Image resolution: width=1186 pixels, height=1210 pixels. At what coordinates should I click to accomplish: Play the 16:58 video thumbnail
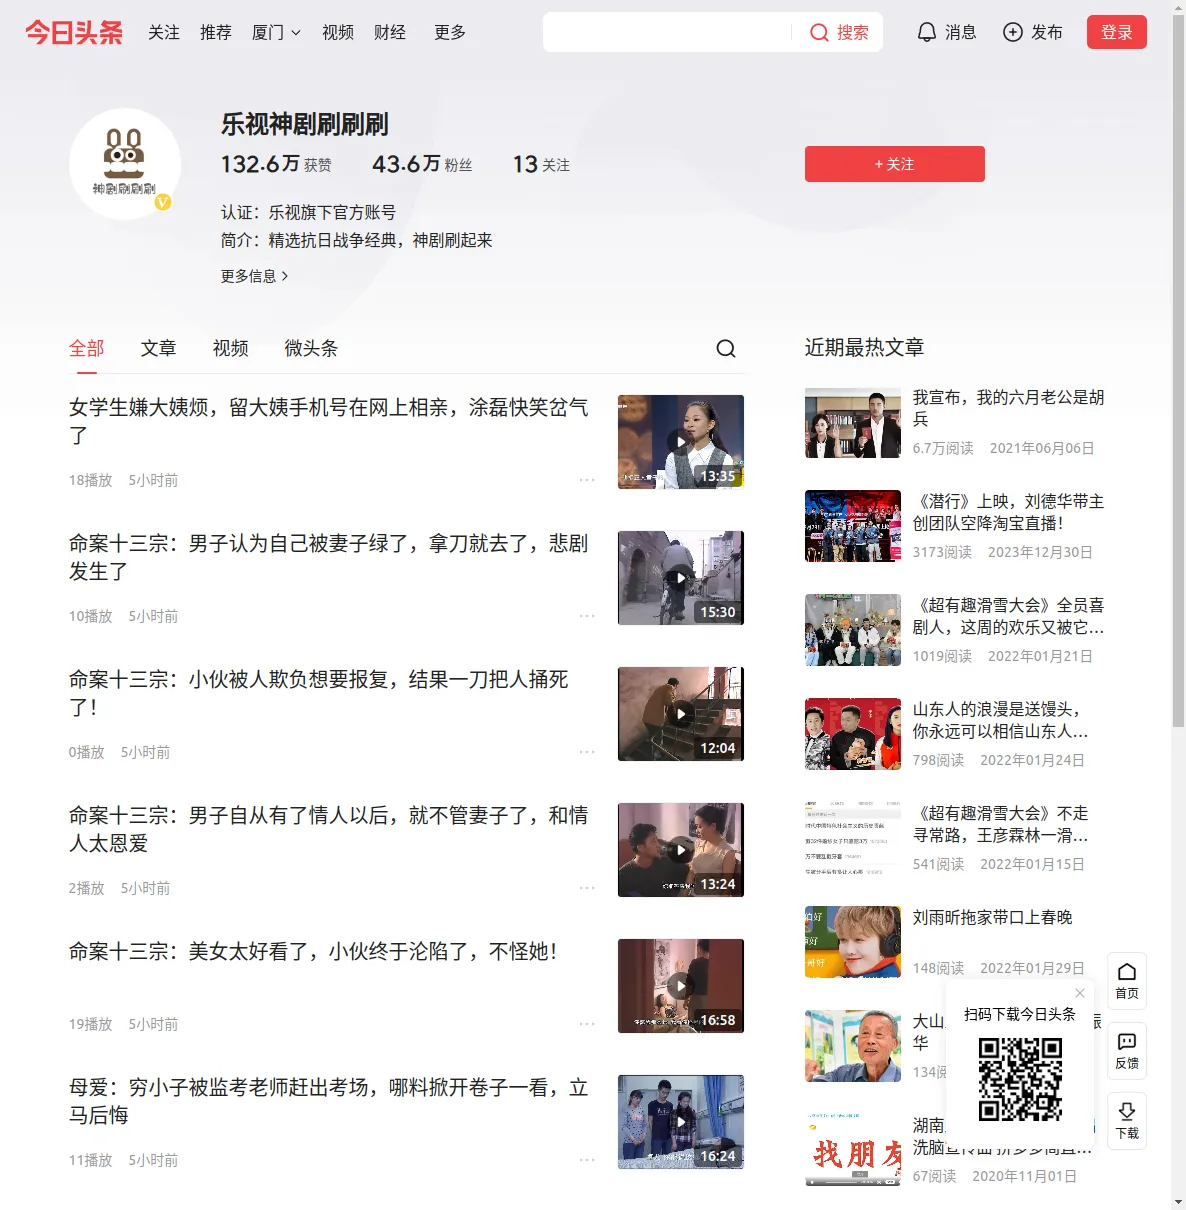coord(681,986)
